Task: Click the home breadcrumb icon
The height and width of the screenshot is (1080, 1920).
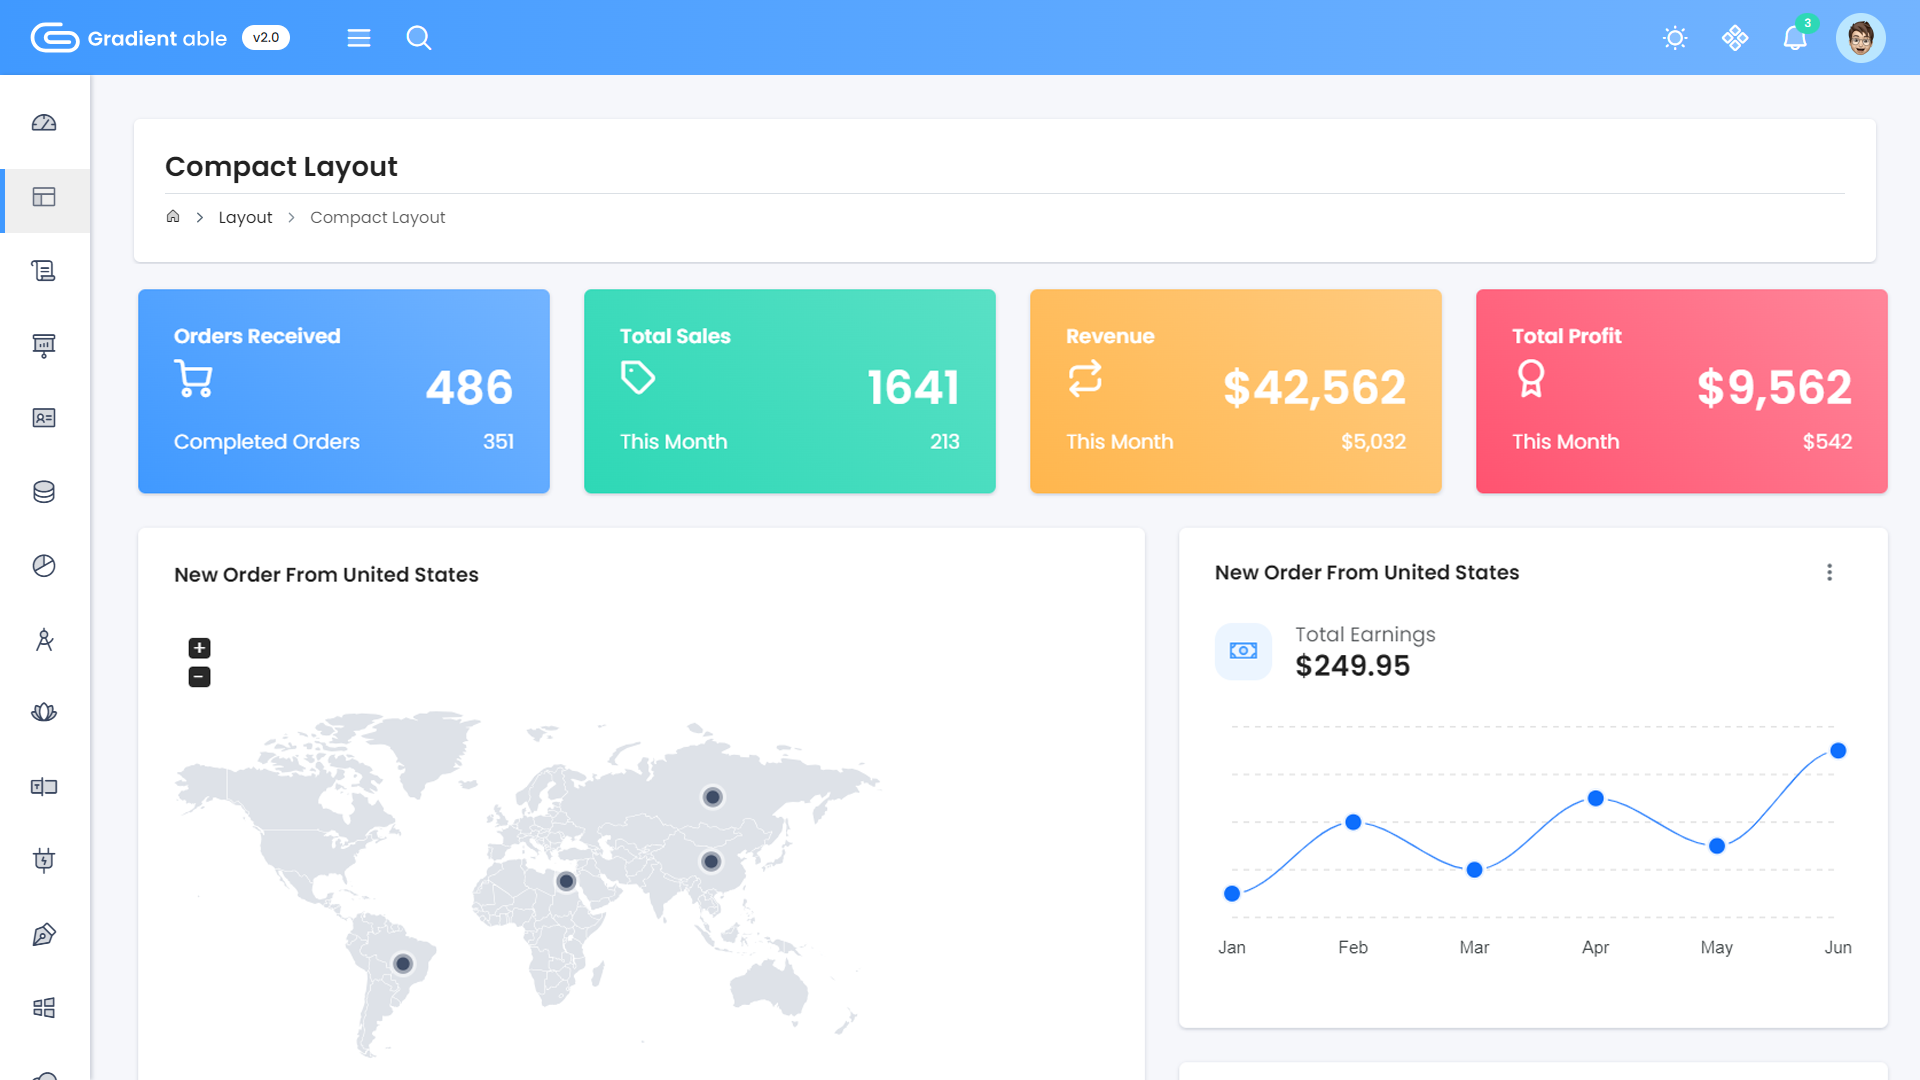Action: pos(173,217)
